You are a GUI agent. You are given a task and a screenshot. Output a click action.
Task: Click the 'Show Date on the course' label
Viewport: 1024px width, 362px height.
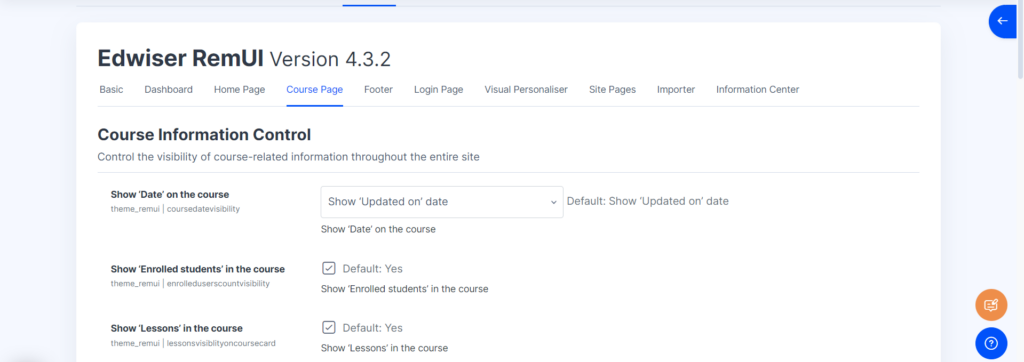point(170,195)
